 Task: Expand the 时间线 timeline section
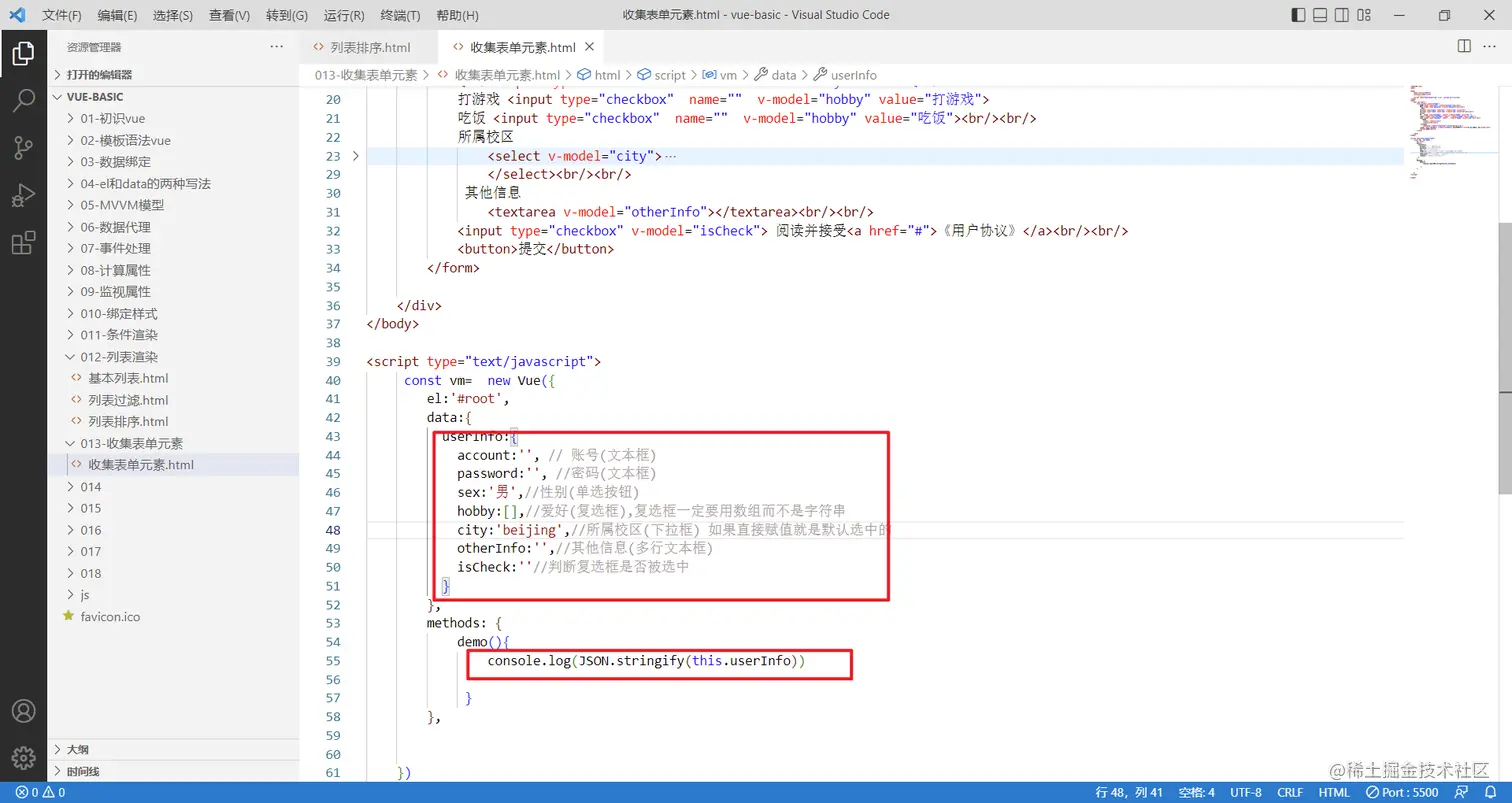pyautogui.click(x=173, y=771)
